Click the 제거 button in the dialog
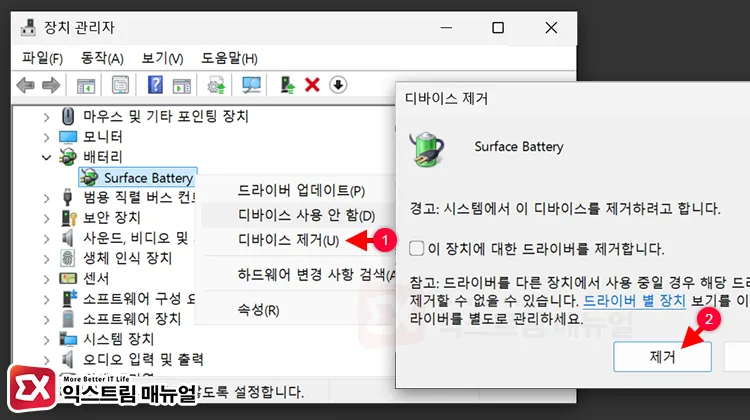The image size is (750, 420). [662, 356]
